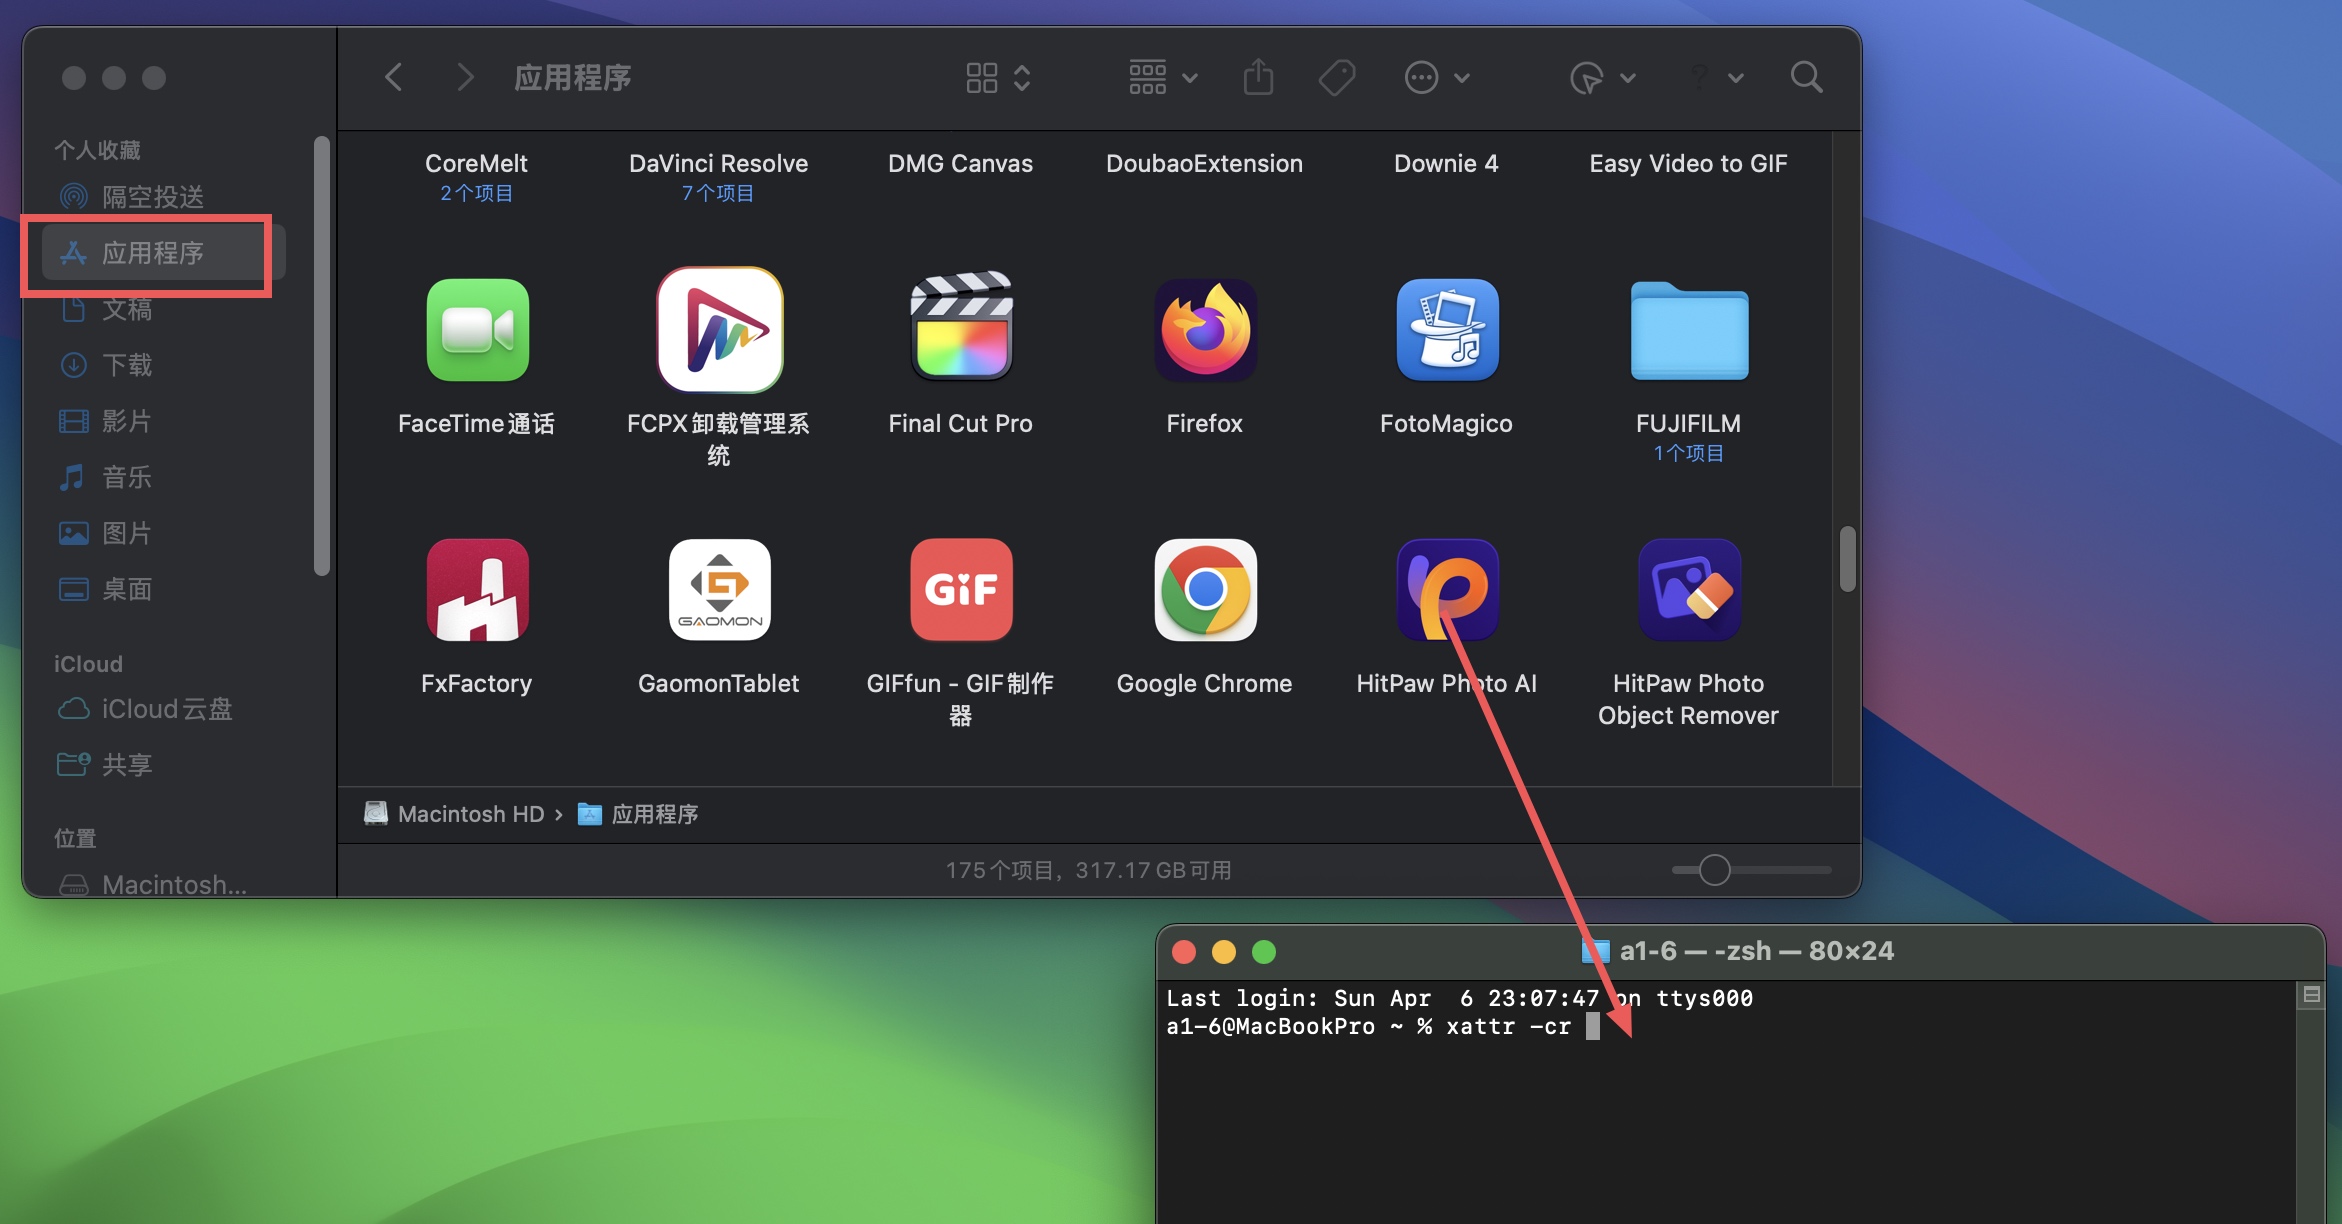
Task: Select the Easy Video to GIF label
Action: pyautogui.click(x=1688, y=164)
